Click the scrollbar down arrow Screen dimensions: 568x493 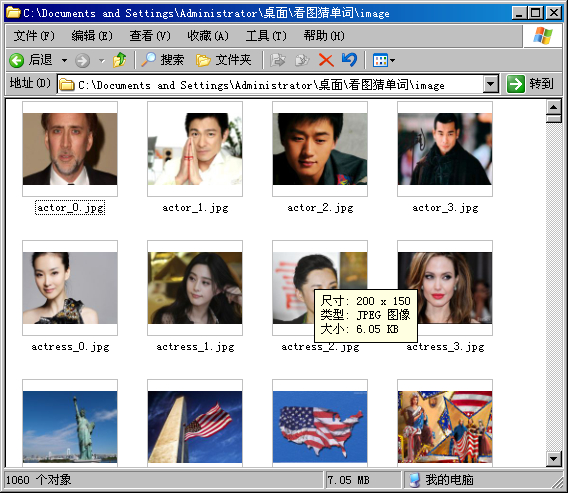[x=554, y=459]
